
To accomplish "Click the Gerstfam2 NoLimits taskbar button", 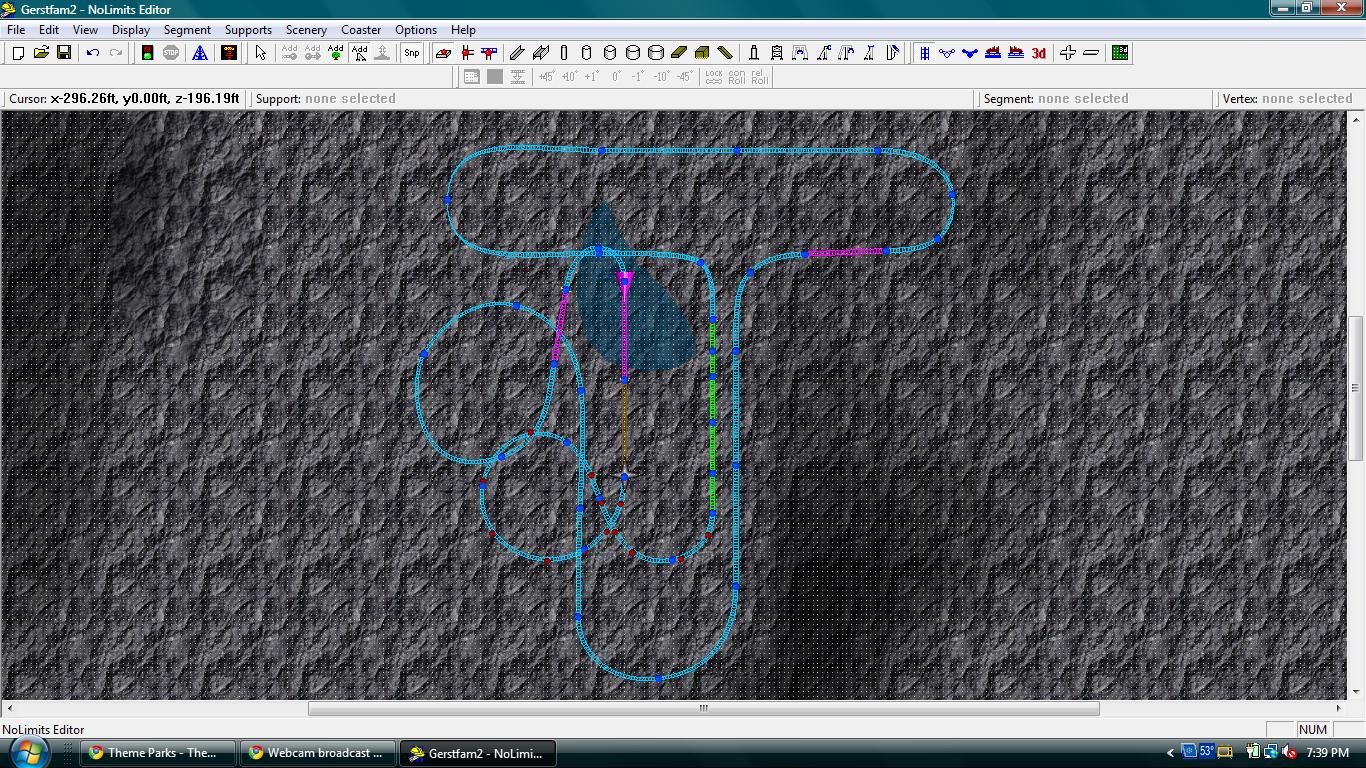I will [478, 753].
